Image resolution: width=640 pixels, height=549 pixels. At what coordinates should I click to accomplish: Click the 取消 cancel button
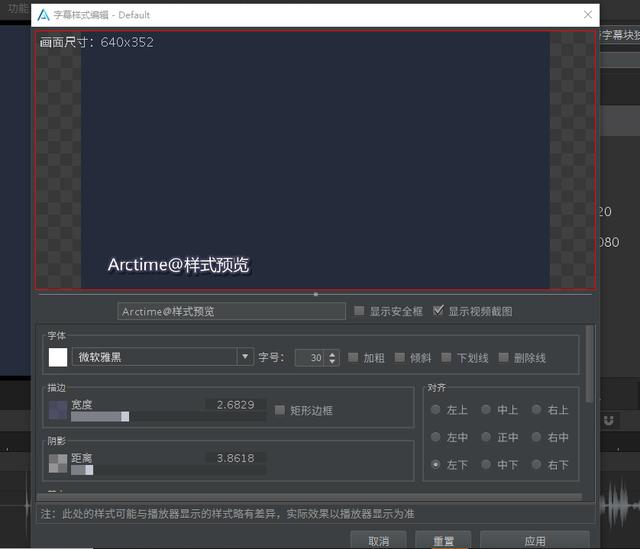pyautogui.click(x=378, y=540)
